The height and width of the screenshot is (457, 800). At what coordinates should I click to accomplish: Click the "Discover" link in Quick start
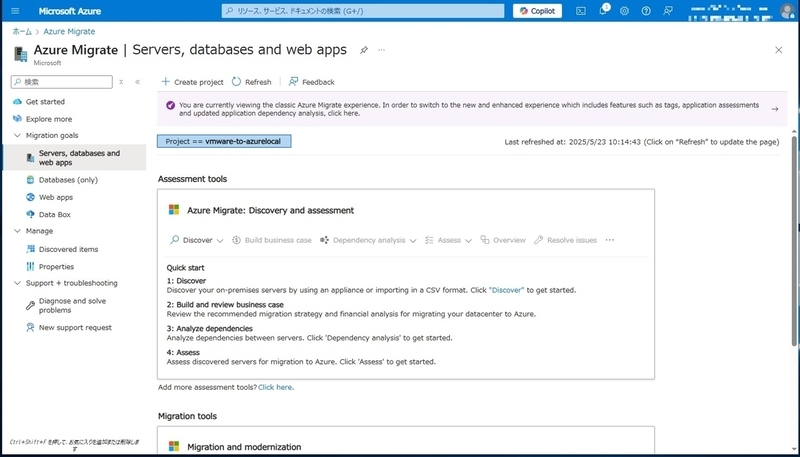506,290
